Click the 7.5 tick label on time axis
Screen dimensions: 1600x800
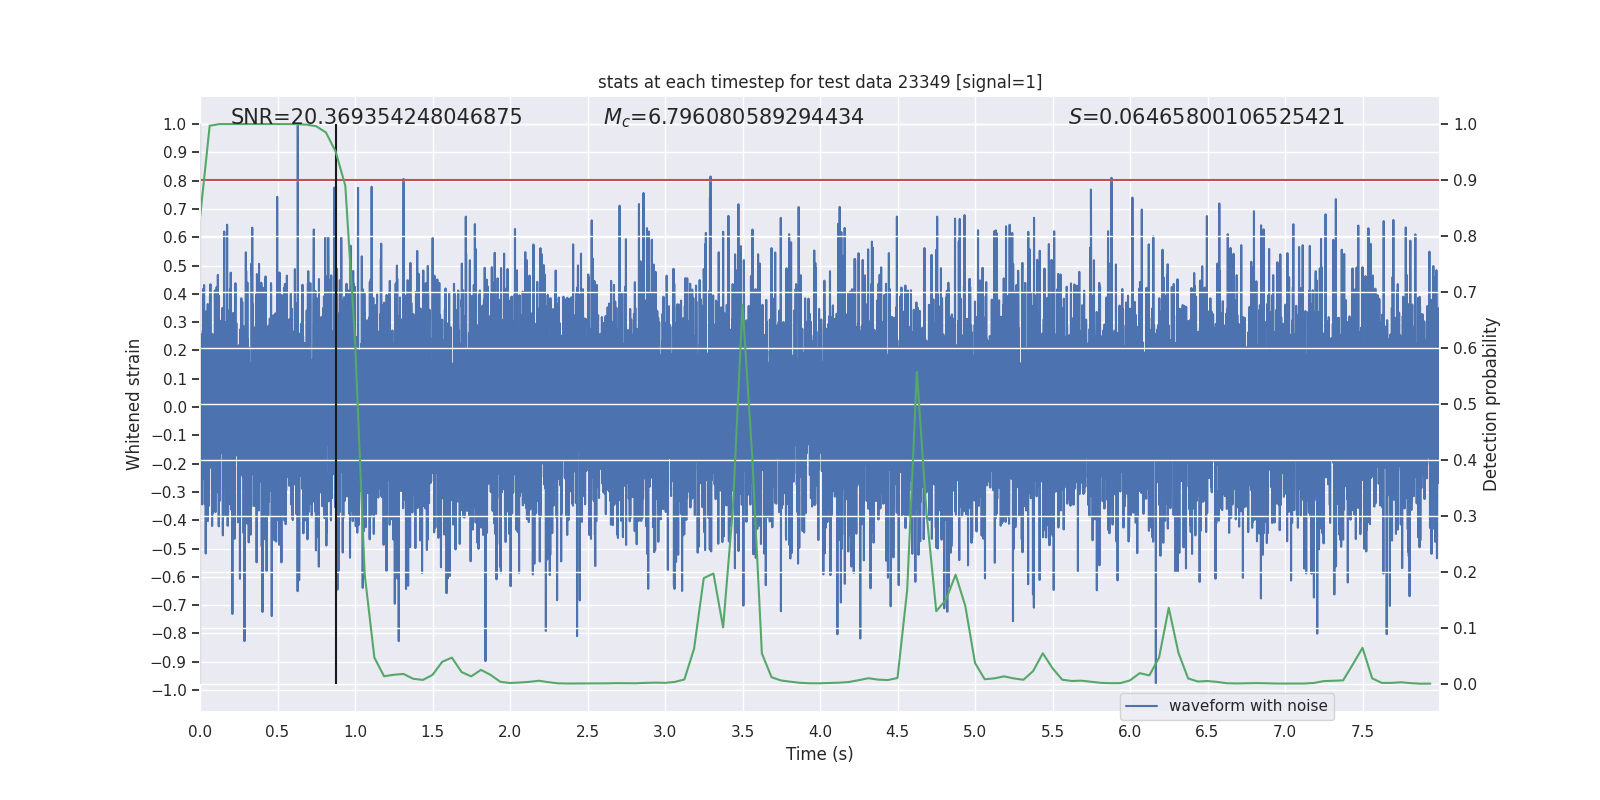click(1362, 732)
